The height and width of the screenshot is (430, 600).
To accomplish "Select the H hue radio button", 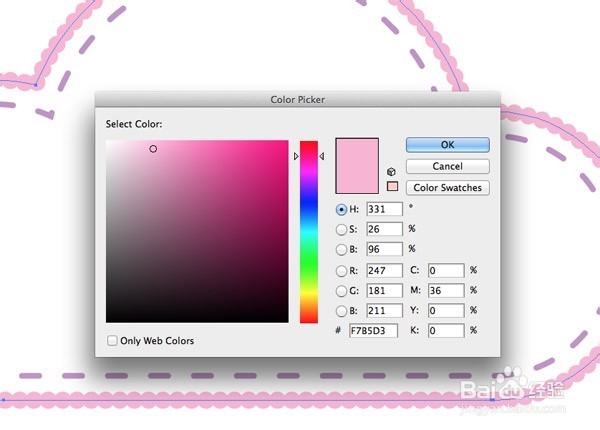I will [341, 210].
